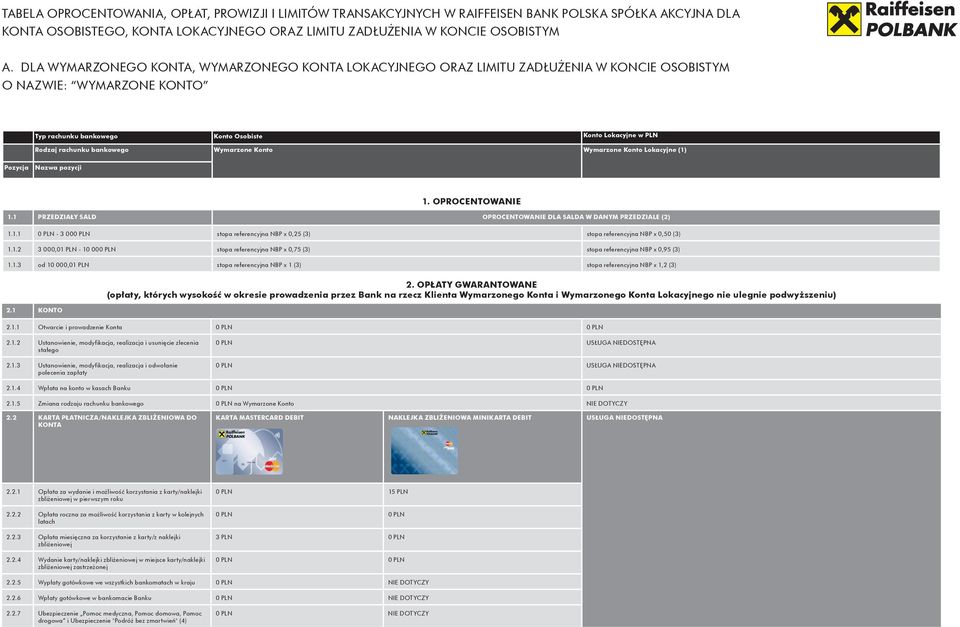Click 'Zmiana rodzaju rachunku bankowego' row label
Image resolution: width=960 pixels, height=627 pixels.
coord(91,404)
